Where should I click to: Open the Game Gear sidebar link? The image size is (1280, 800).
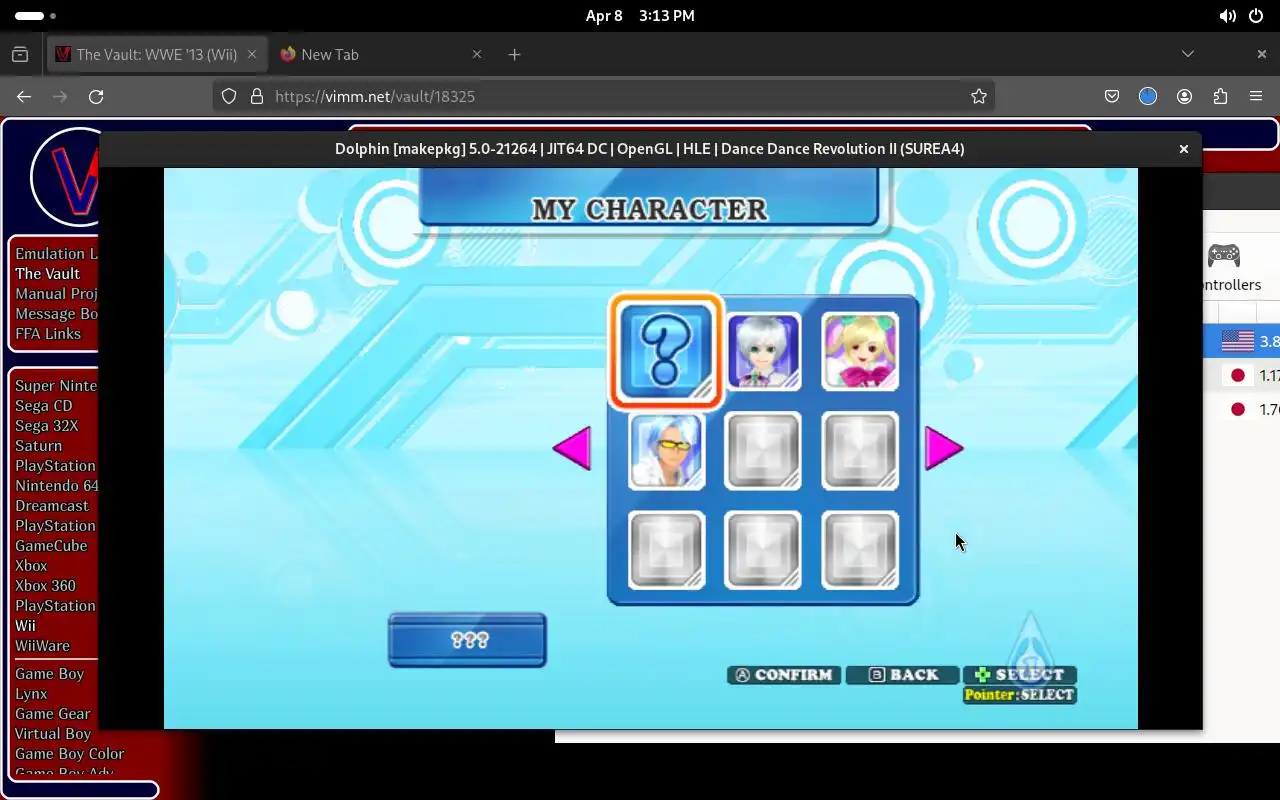point(52,713)
